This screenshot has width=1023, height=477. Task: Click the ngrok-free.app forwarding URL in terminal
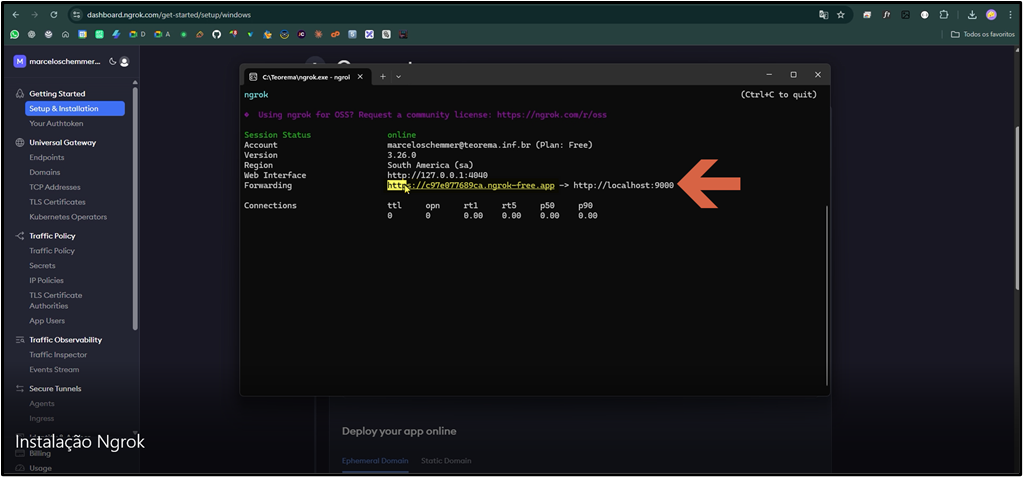[x=470, y=185]
